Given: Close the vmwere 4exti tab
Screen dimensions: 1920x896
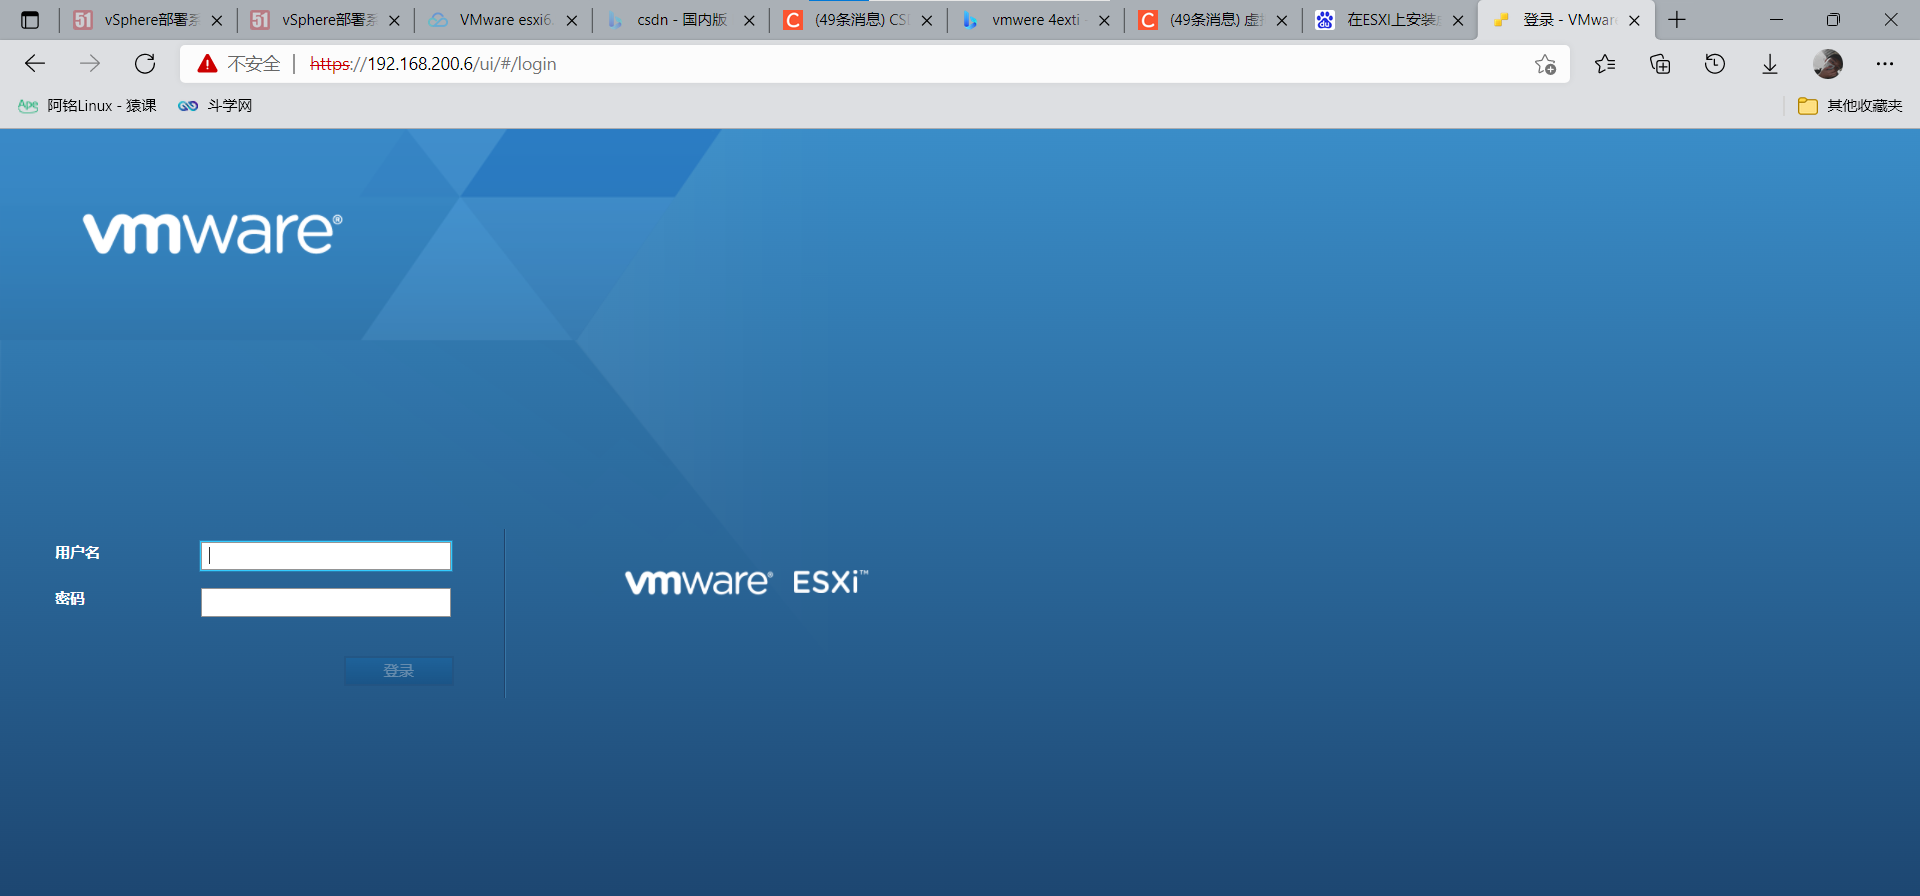Looking at the screenshot, I should tap(1104, 20).
